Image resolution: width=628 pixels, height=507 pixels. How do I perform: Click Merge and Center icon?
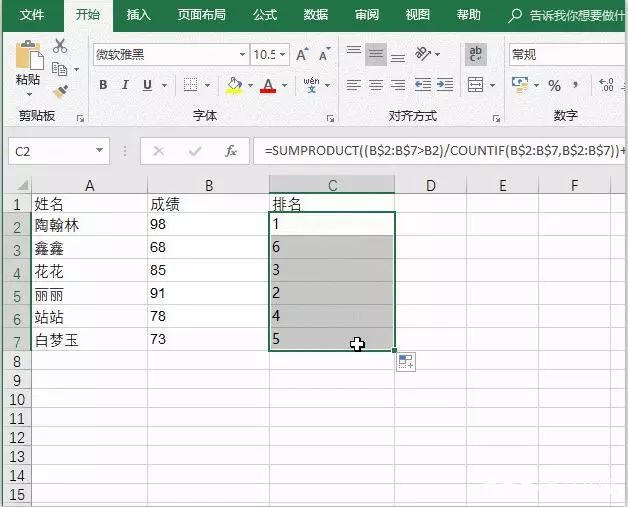pos(475,85)
